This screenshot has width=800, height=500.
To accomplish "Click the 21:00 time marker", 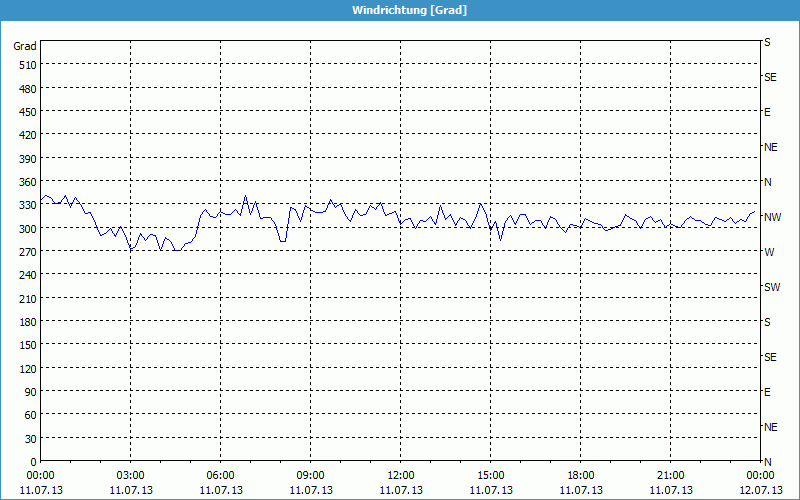I will coord(671,475).
